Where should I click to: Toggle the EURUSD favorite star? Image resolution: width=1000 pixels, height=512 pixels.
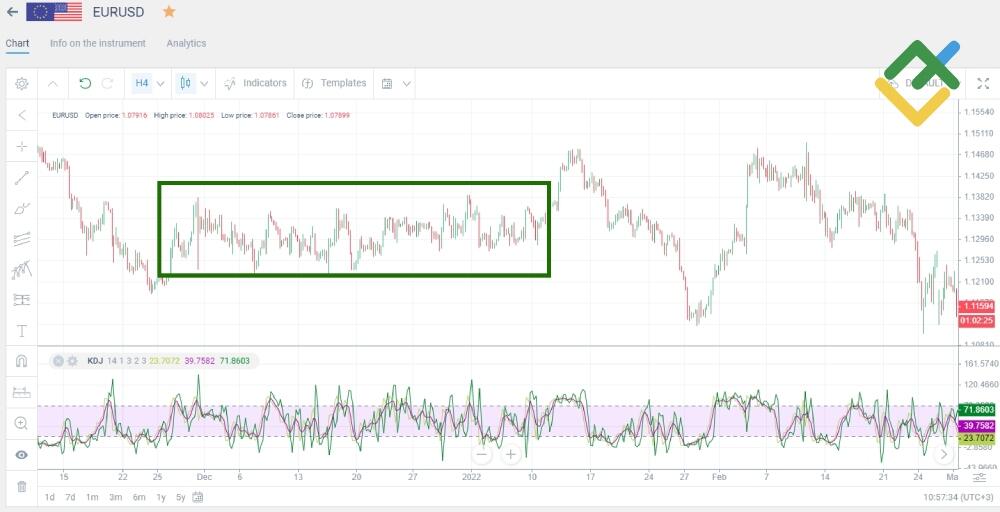169,11
